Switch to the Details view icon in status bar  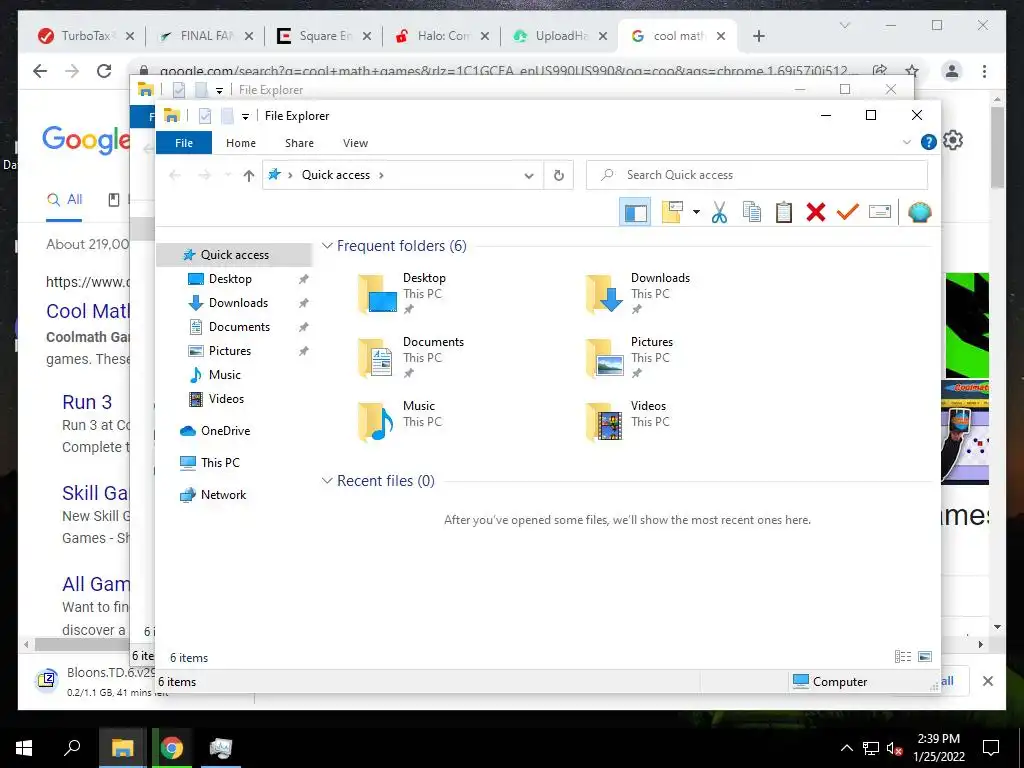903,657
